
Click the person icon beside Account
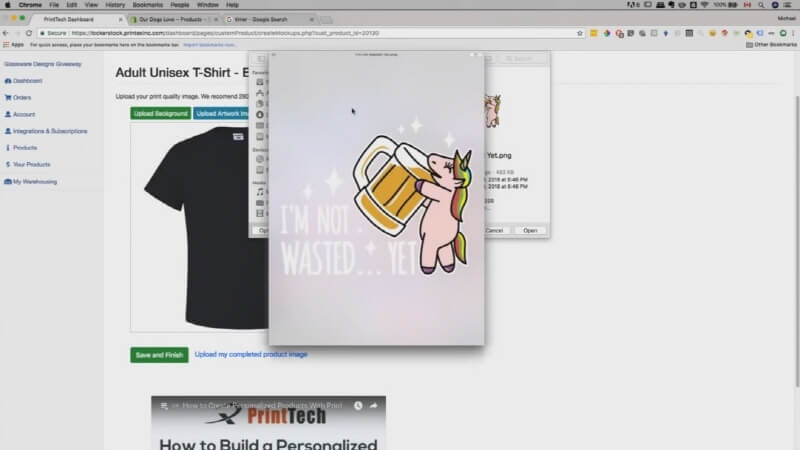pos(8,114)
